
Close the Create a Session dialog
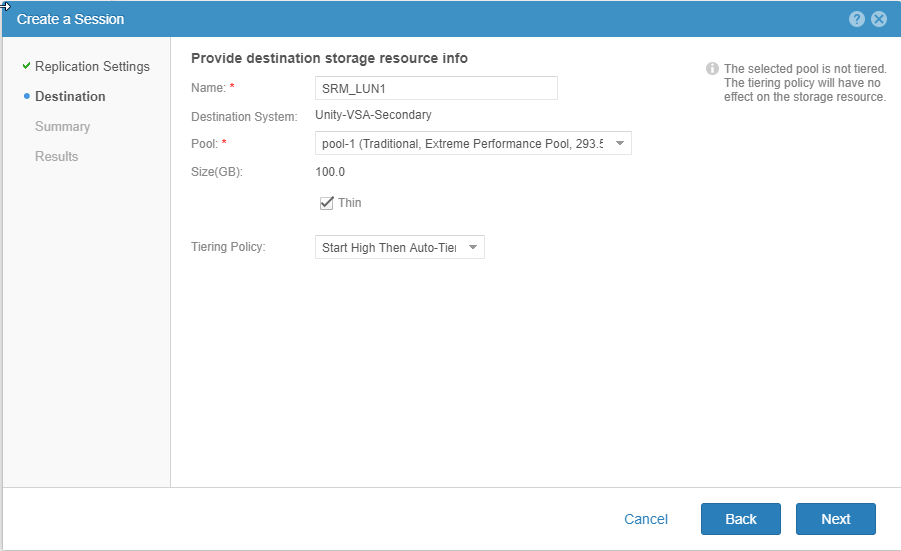(879, 19)
